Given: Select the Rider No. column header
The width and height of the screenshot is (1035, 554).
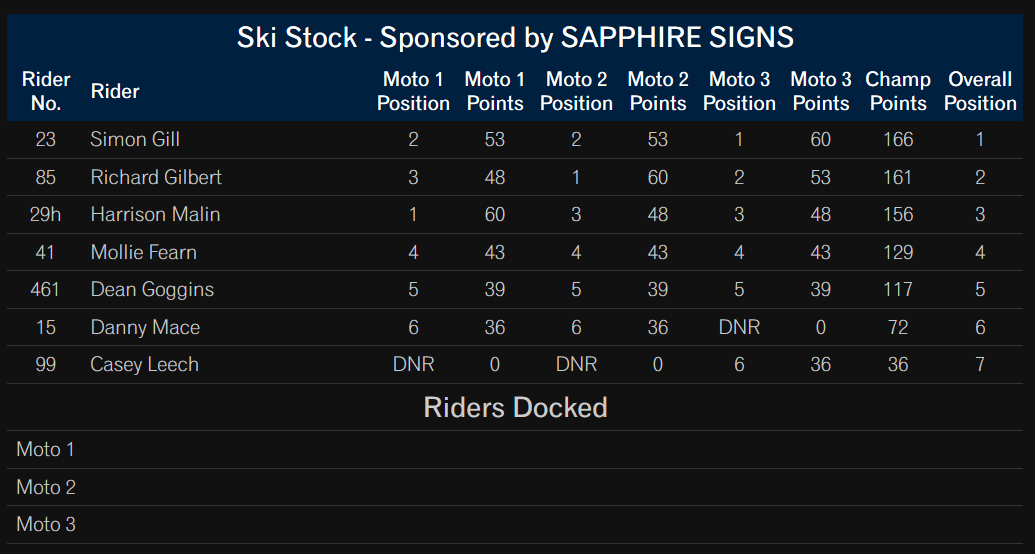Looking at the screenshot, I should coord(46,91).
